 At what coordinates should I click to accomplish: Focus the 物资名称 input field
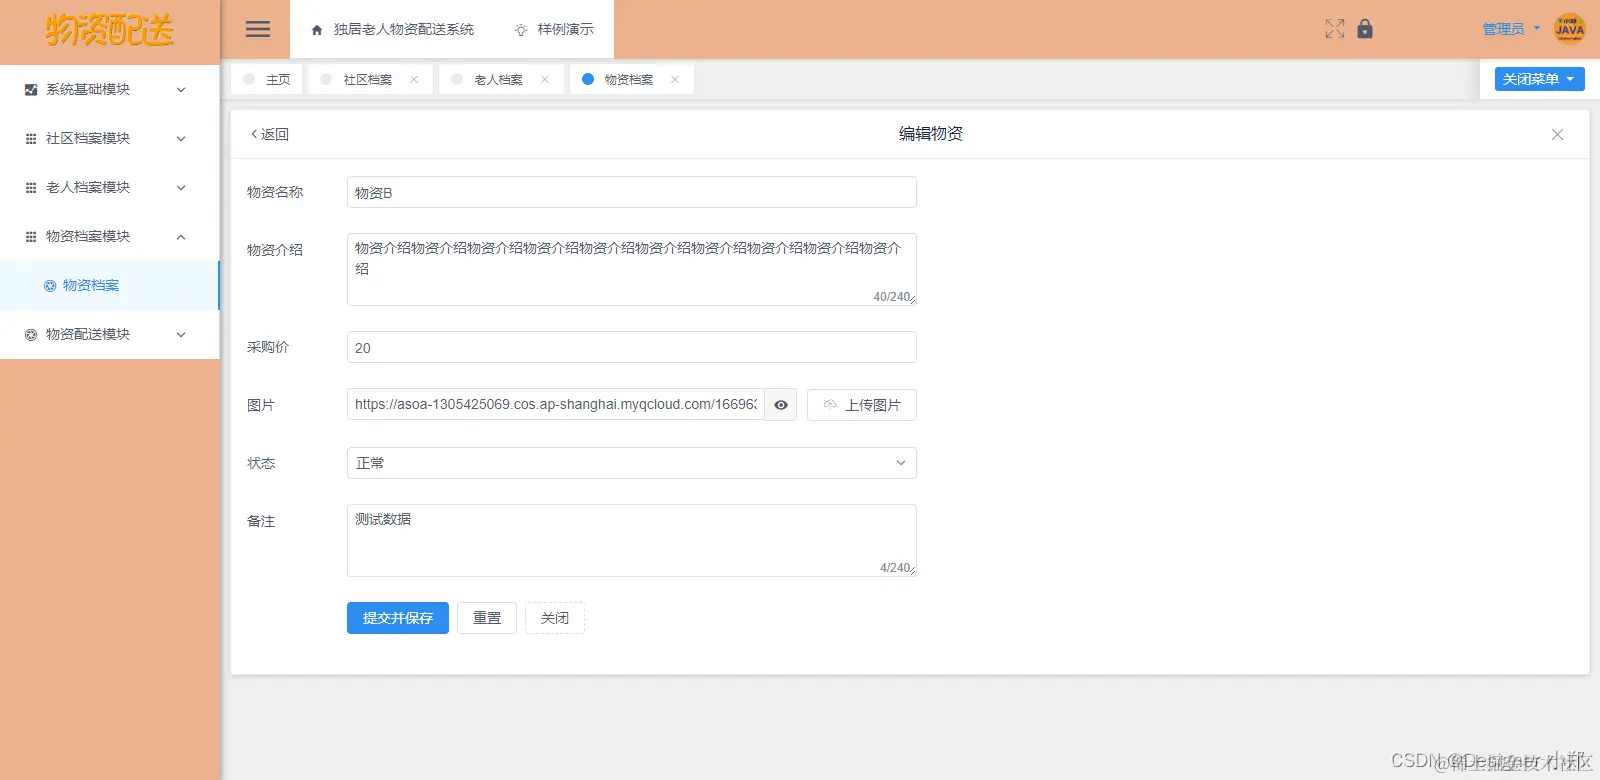[632, 192]
